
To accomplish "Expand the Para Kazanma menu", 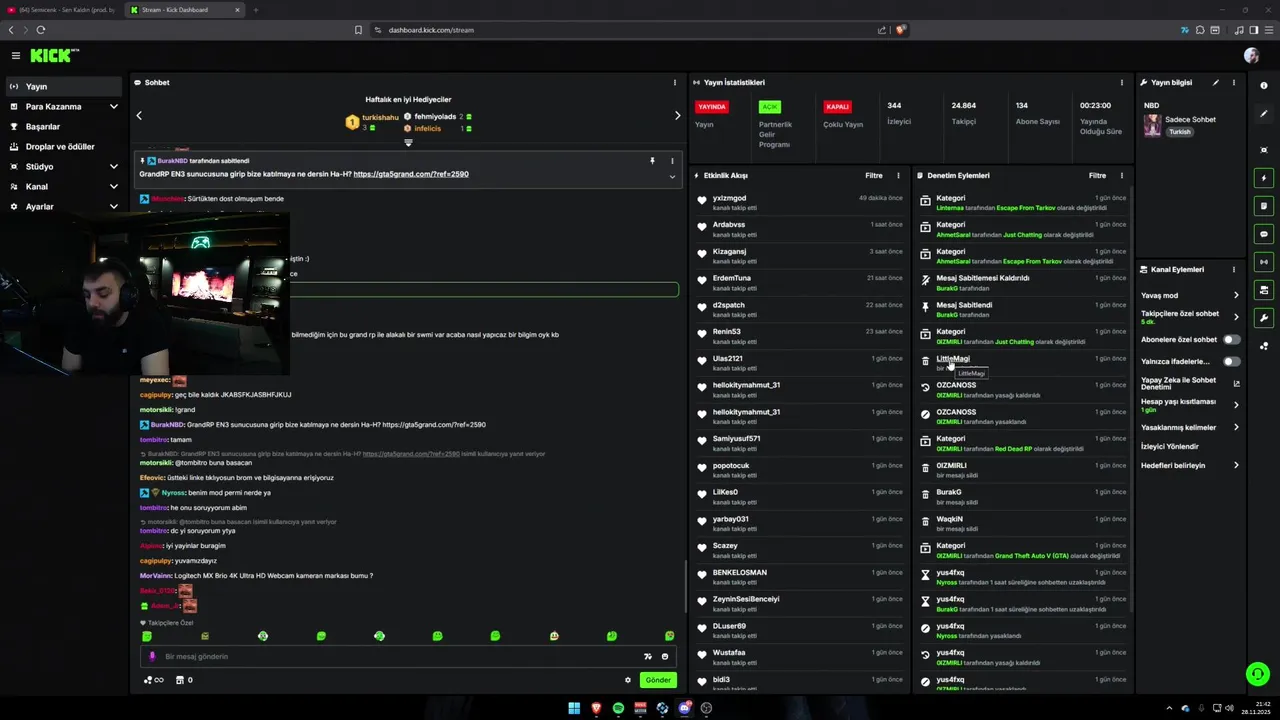I will (x=65, y=106).
